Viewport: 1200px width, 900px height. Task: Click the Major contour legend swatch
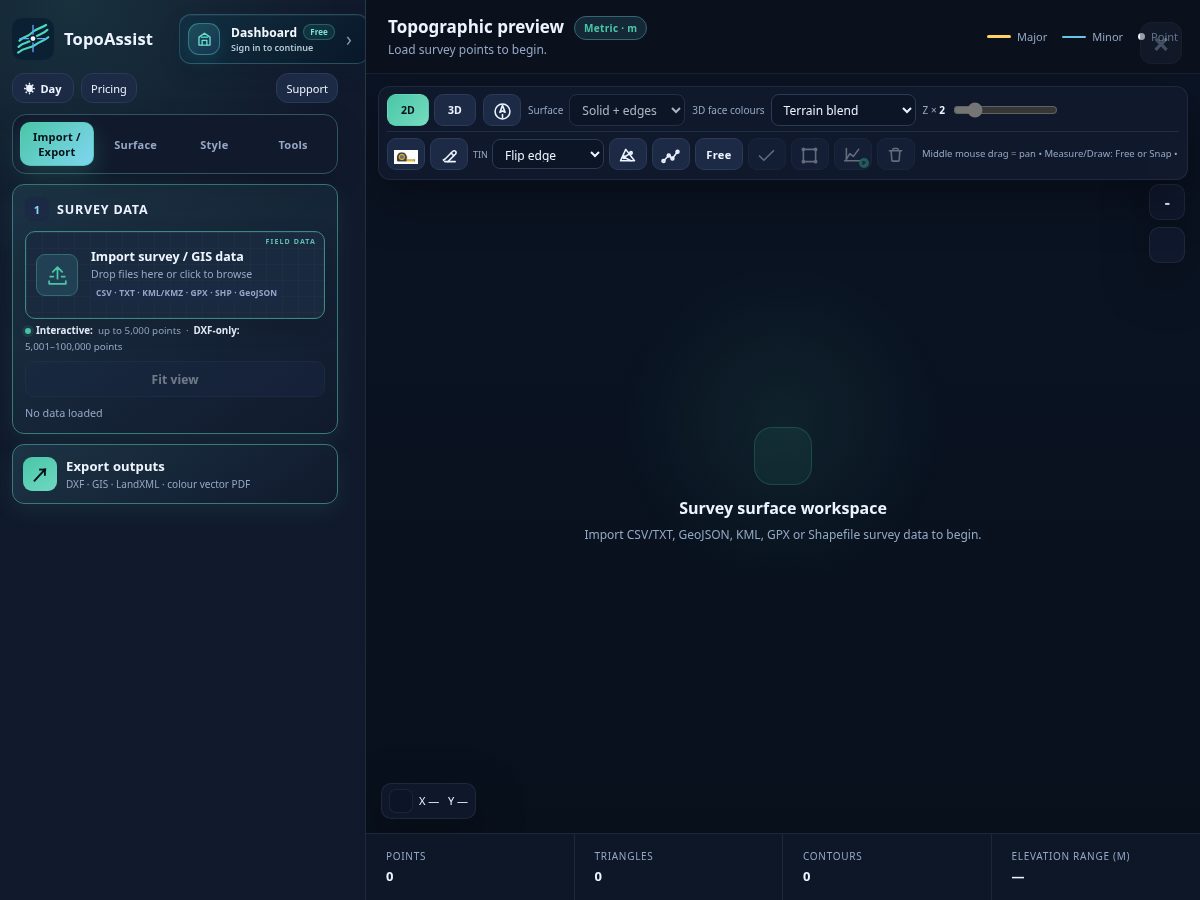click(x=999, y=37)
